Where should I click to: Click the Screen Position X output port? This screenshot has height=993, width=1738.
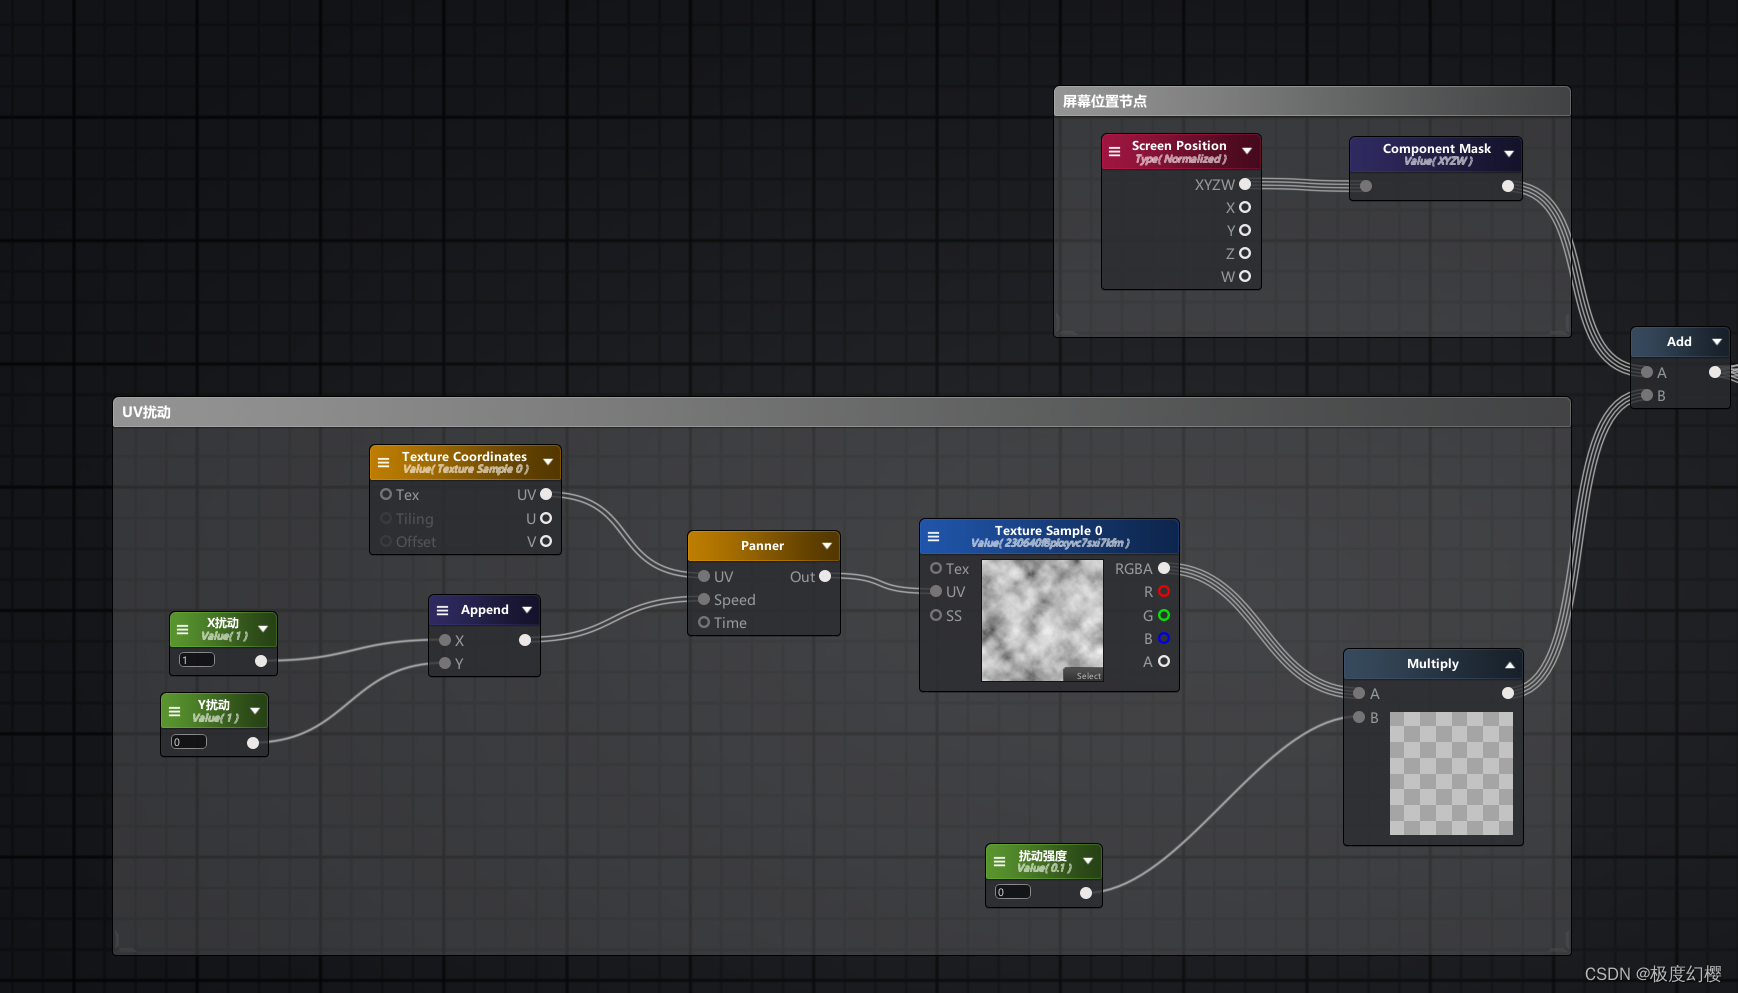pos(1245,207)
